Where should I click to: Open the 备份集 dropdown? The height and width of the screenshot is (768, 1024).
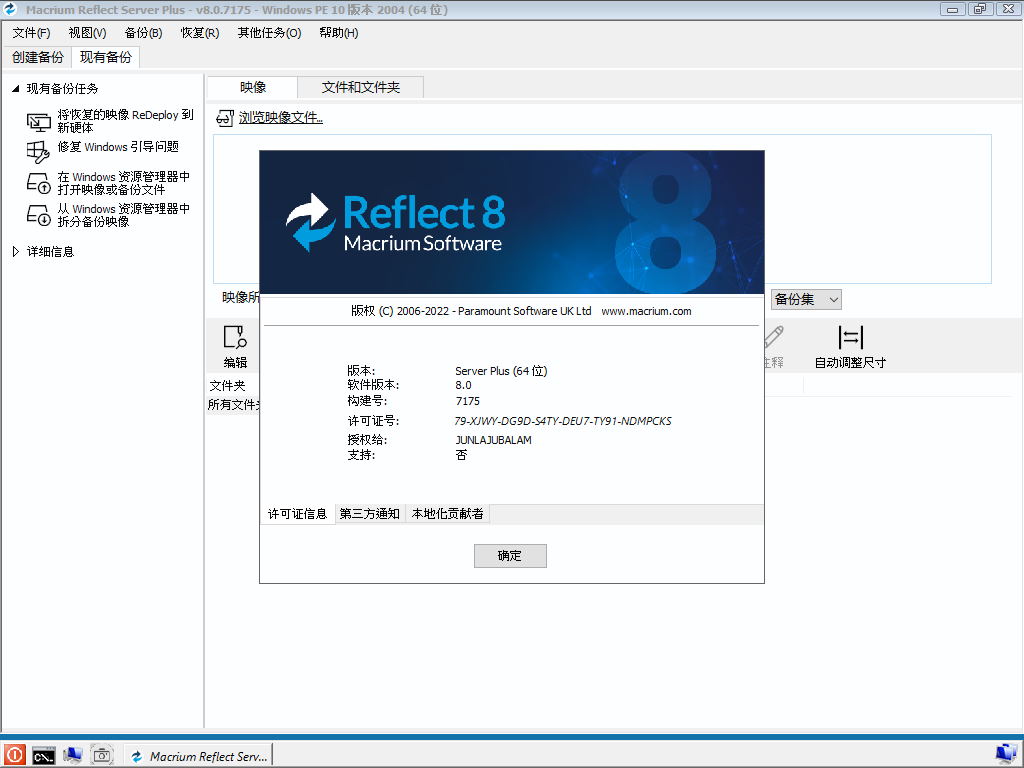[x=806, y=299]
